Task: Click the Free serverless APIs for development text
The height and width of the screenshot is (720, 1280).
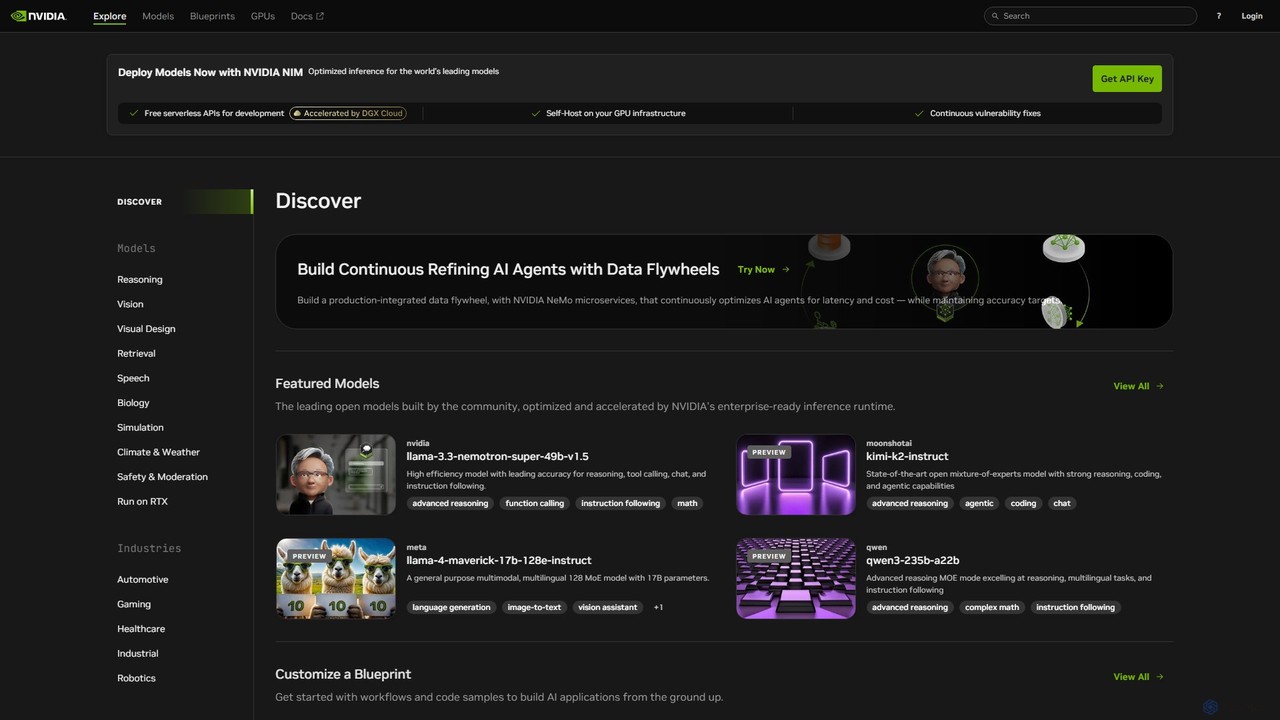Action: point(214,113)
